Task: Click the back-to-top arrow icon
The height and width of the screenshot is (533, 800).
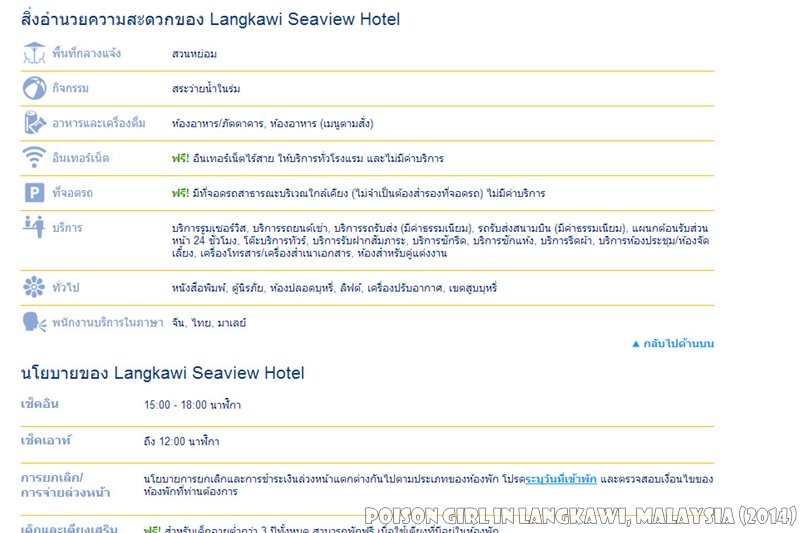Action: pyautogui.click(x=636, y=344)
